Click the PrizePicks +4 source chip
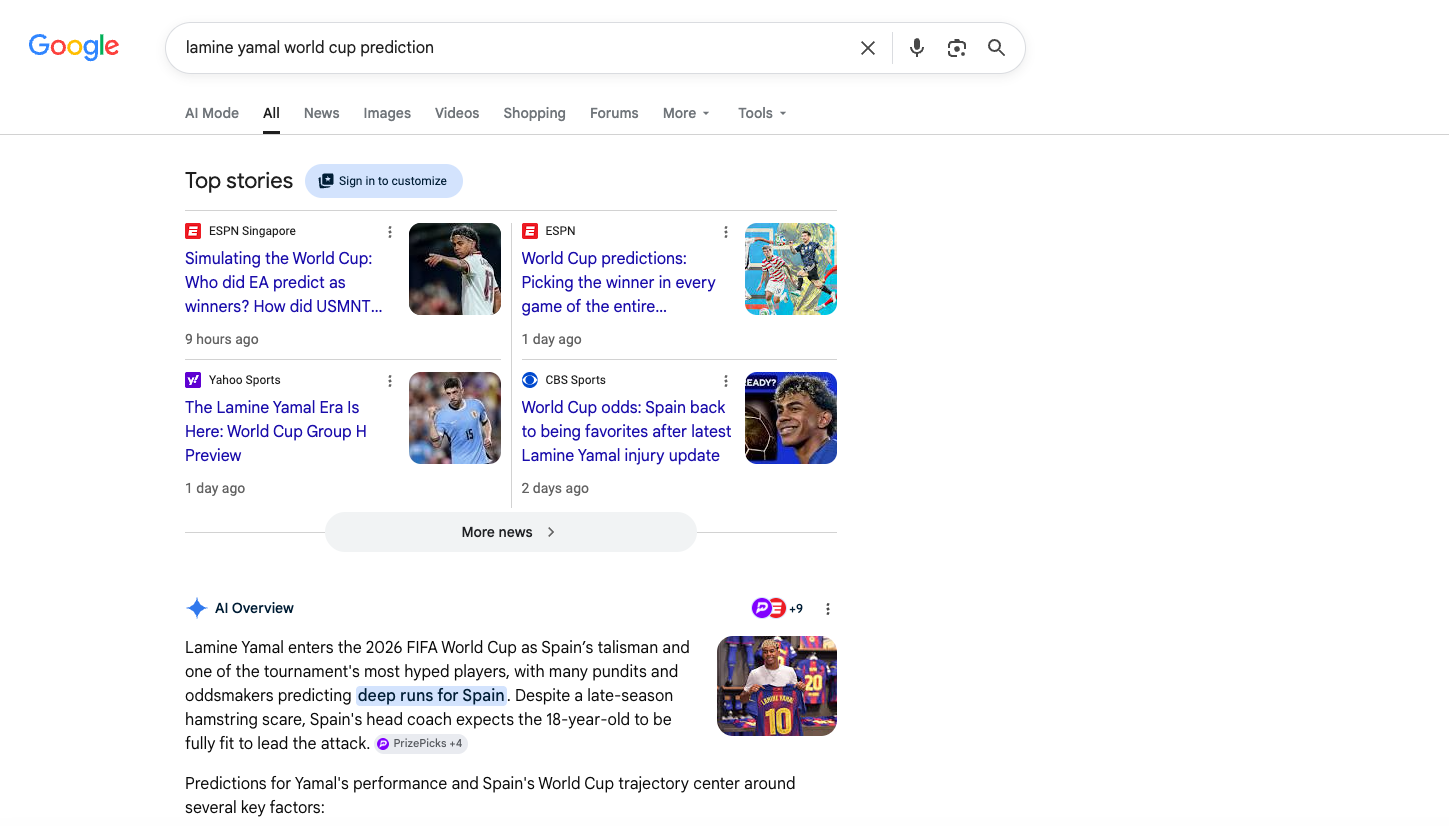The height and width of the screenshot is (826, 1449). [420, 744]
